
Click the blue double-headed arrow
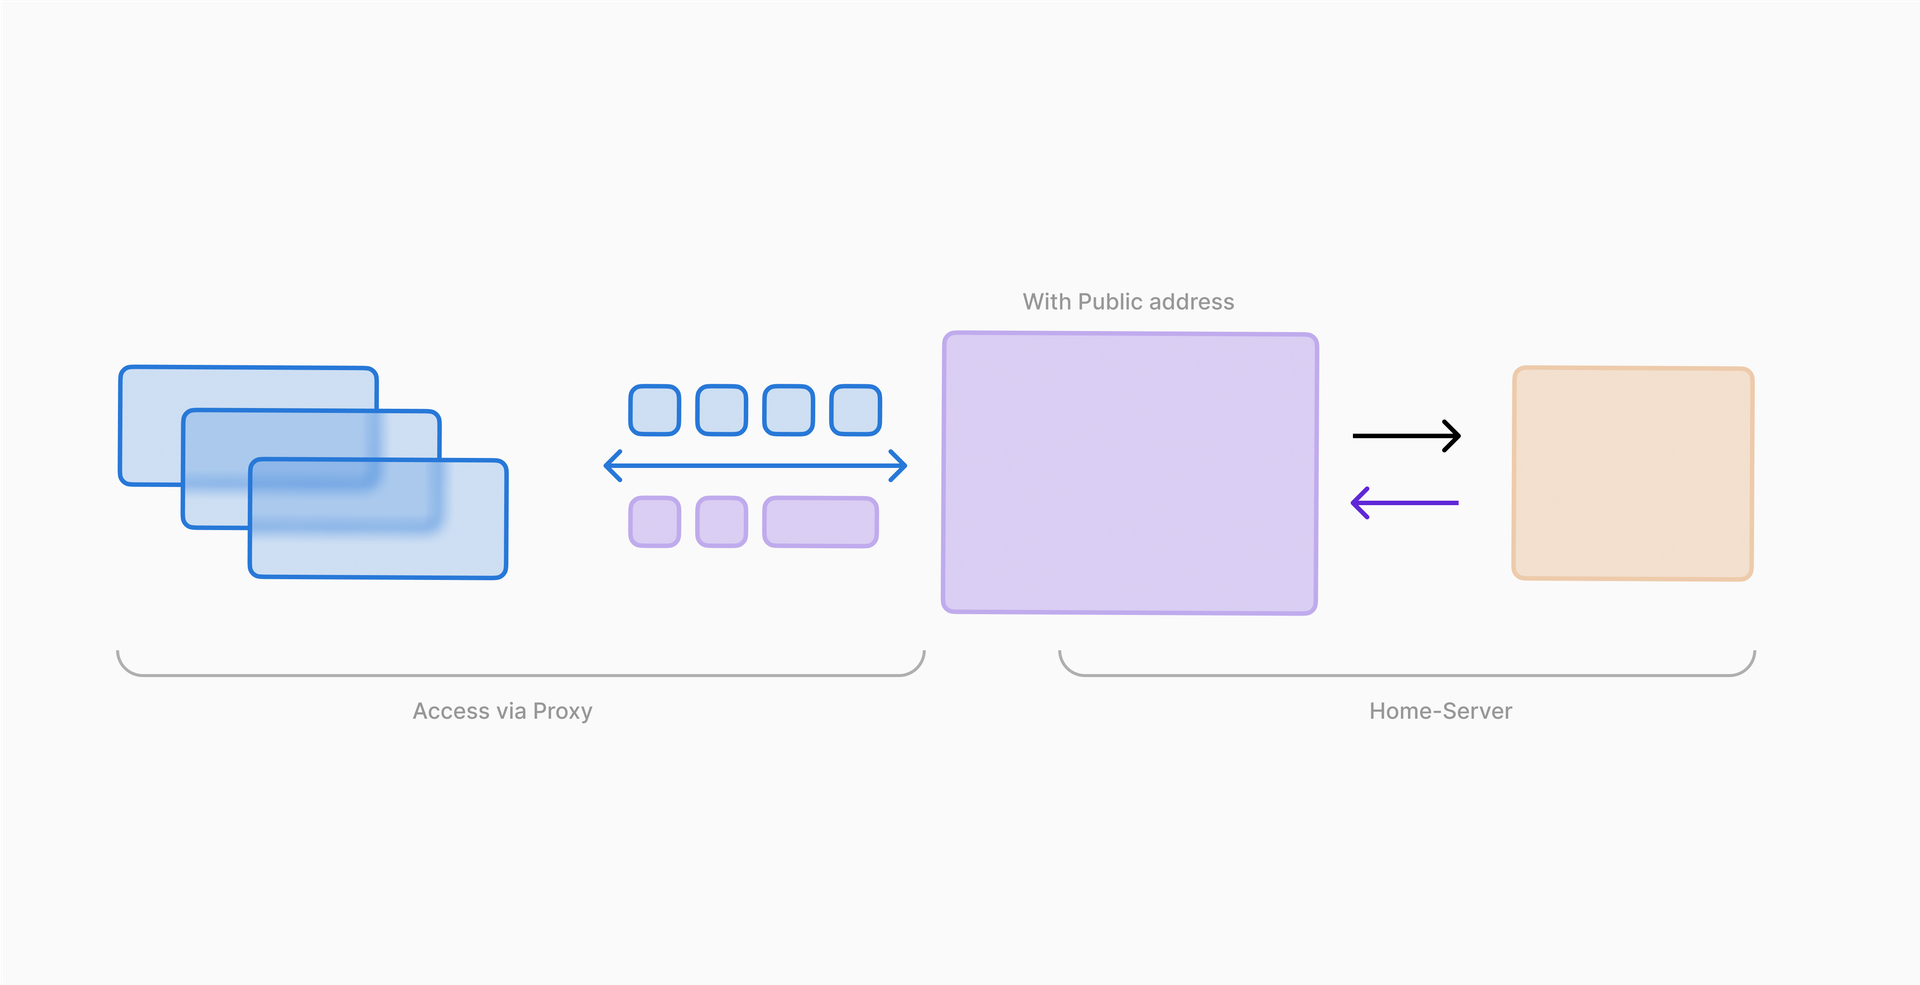click(755, 465)
